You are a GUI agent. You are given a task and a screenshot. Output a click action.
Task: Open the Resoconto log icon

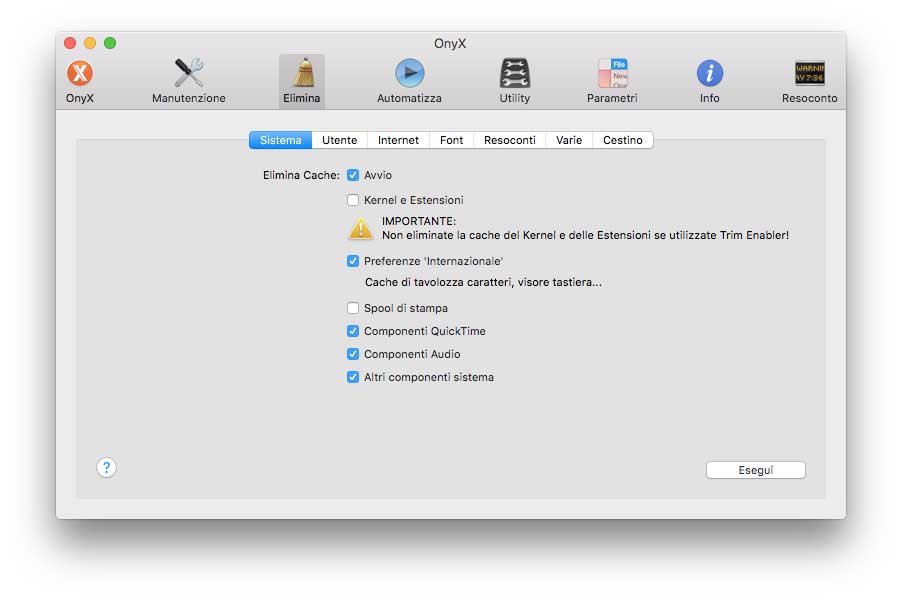809,73
